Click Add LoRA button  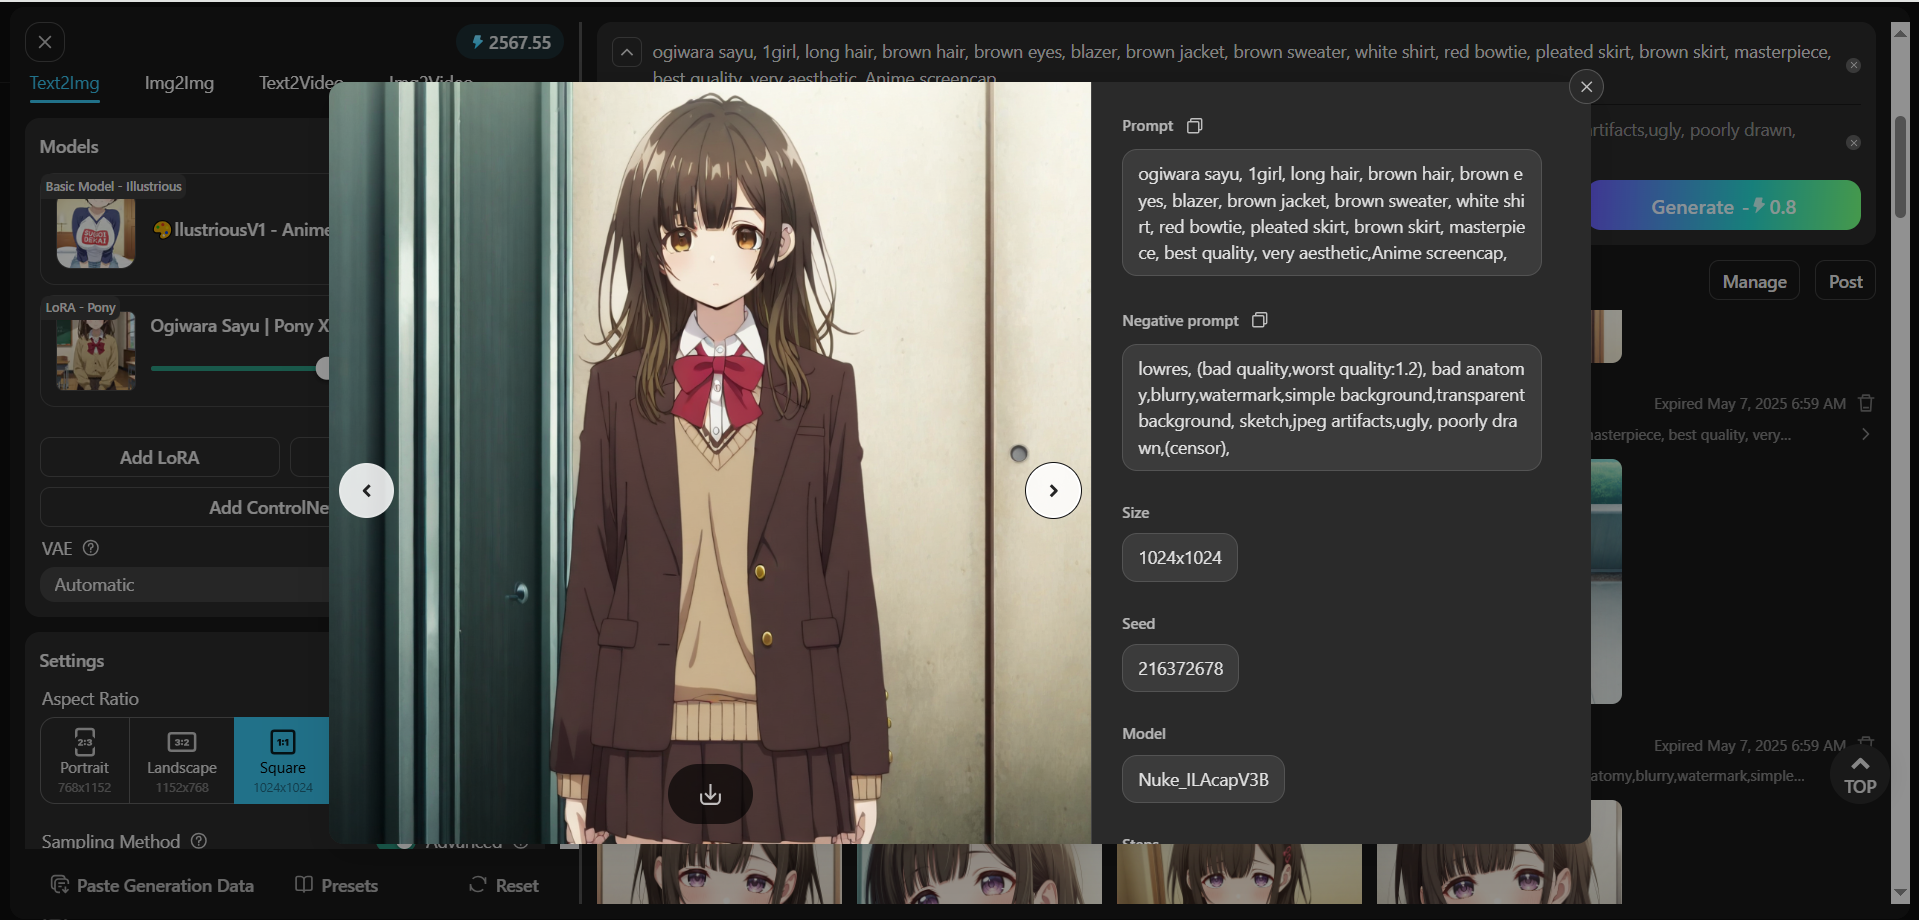[x=160, y=457]
